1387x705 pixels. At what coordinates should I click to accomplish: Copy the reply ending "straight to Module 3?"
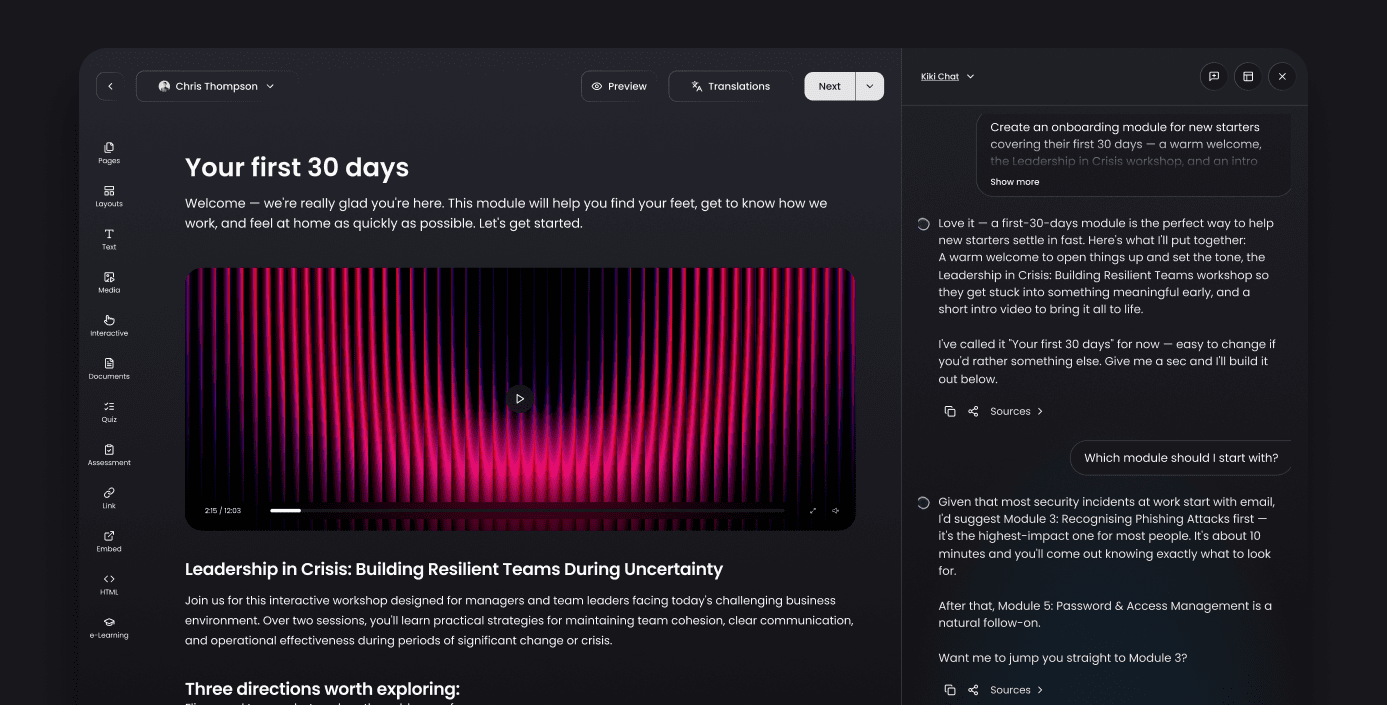pos(950,690)
